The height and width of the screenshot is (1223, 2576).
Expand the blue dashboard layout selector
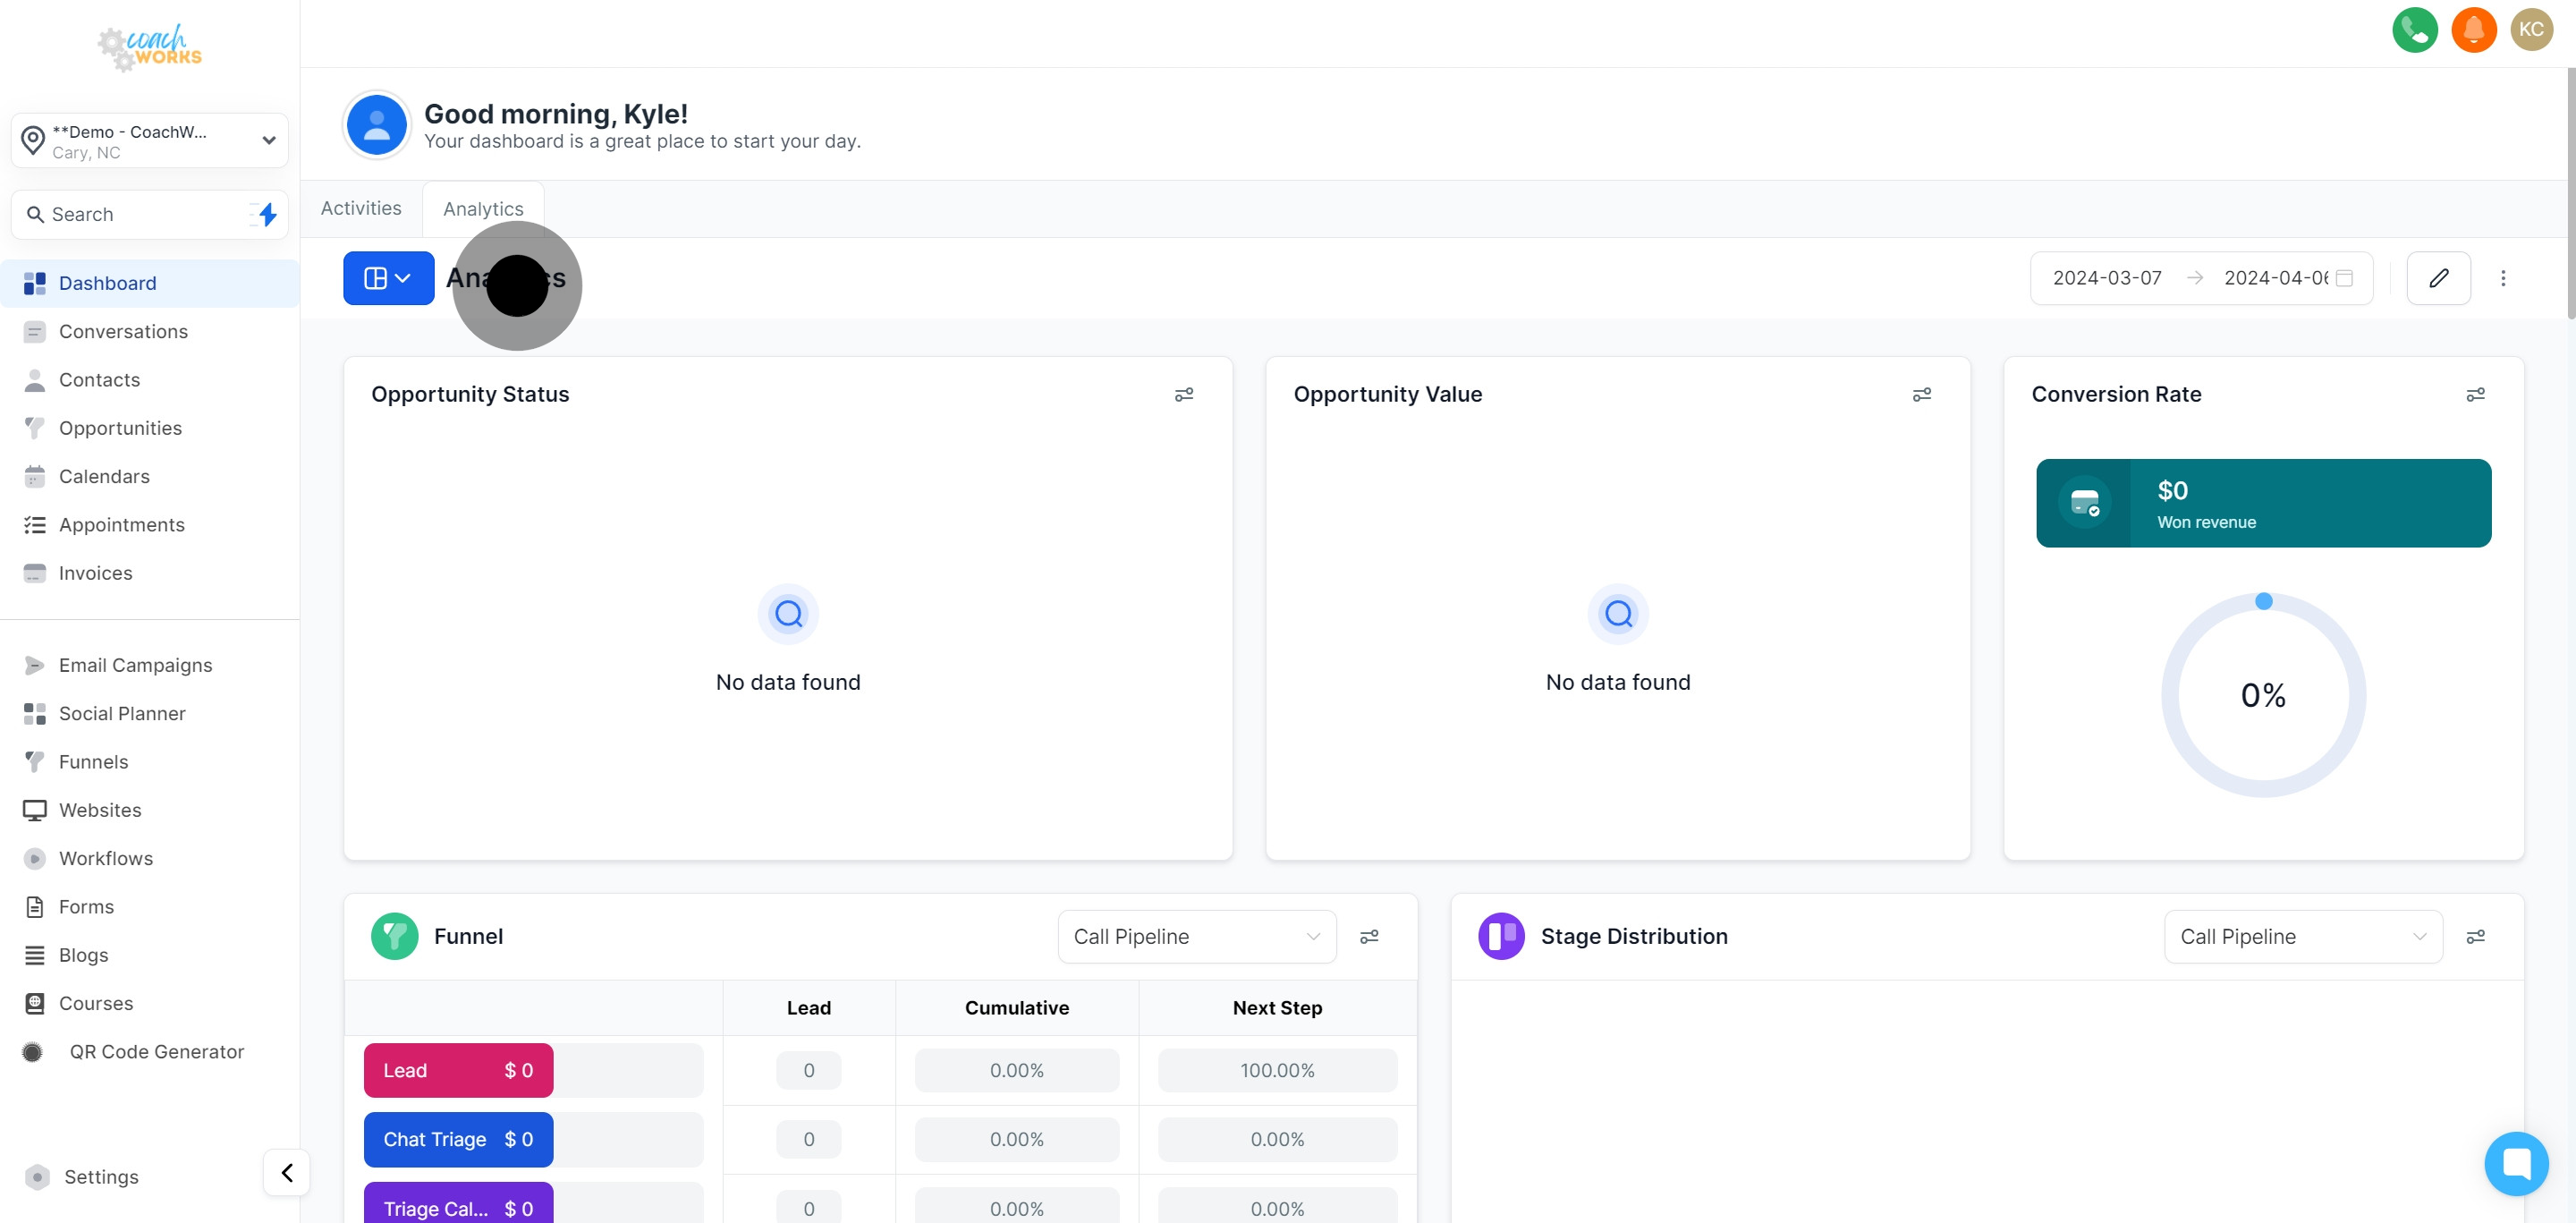388,278
